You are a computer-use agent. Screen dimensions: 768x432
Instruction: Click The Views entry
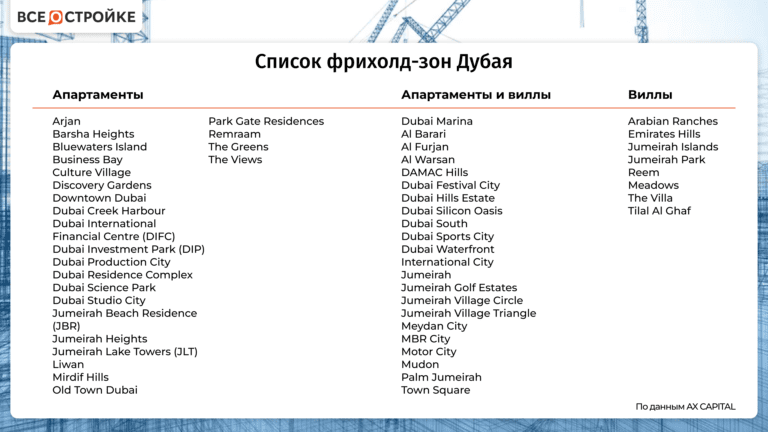[x=235, y=160]
